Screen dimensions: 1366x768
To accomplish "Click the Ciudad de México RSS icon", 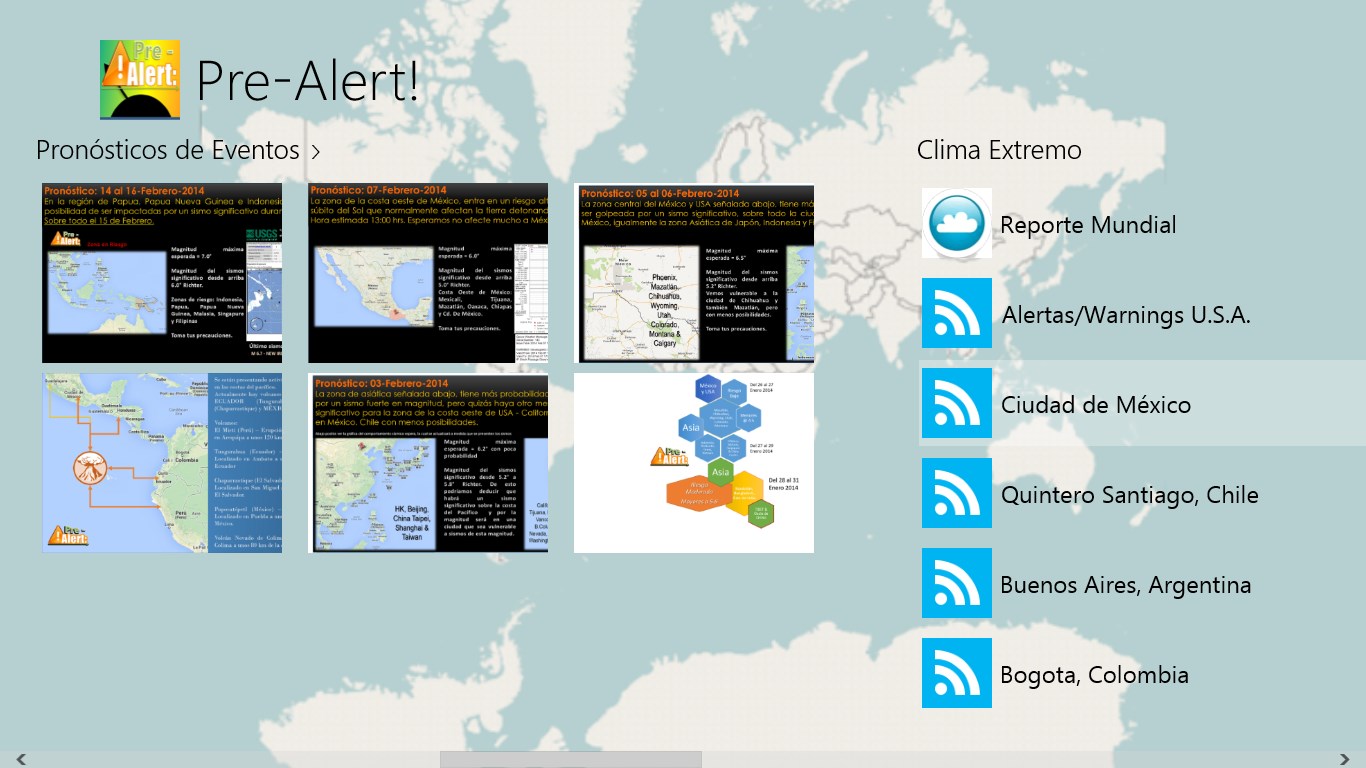I will point(957,403).
